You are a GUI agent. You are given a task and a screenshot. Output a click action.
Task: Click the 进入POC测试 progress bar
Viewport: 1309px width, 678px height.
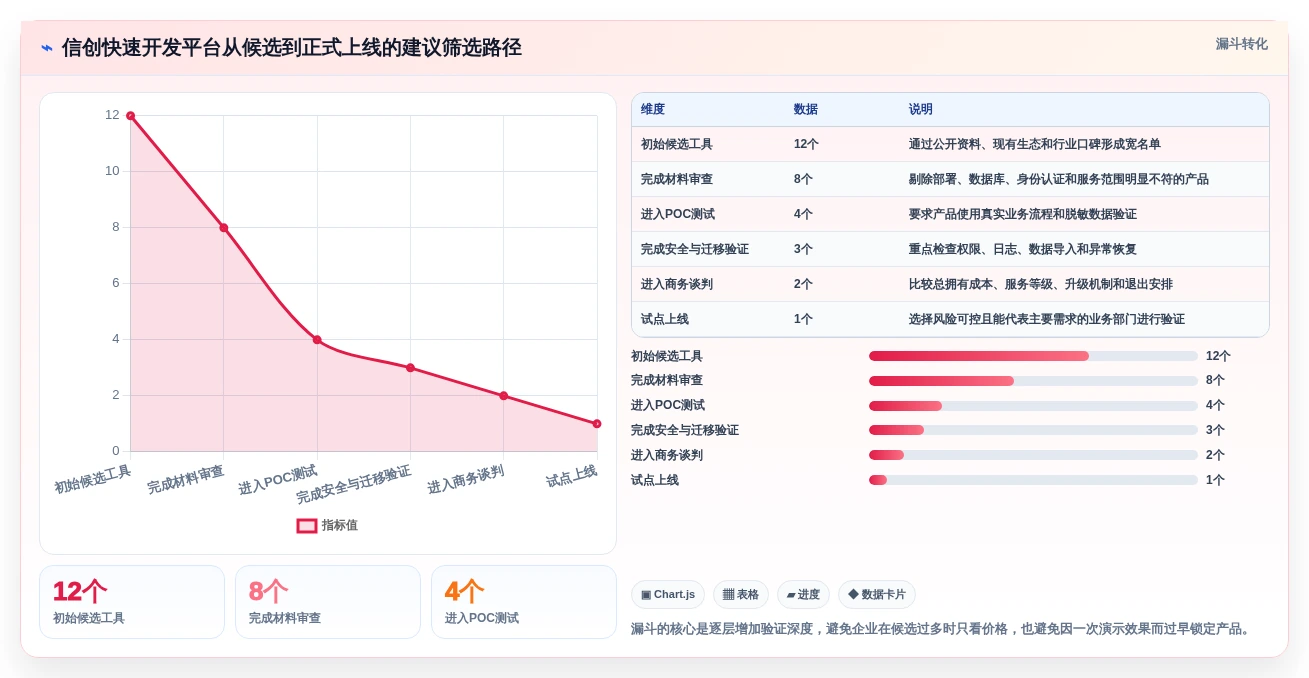click(x=1033, y=406)
